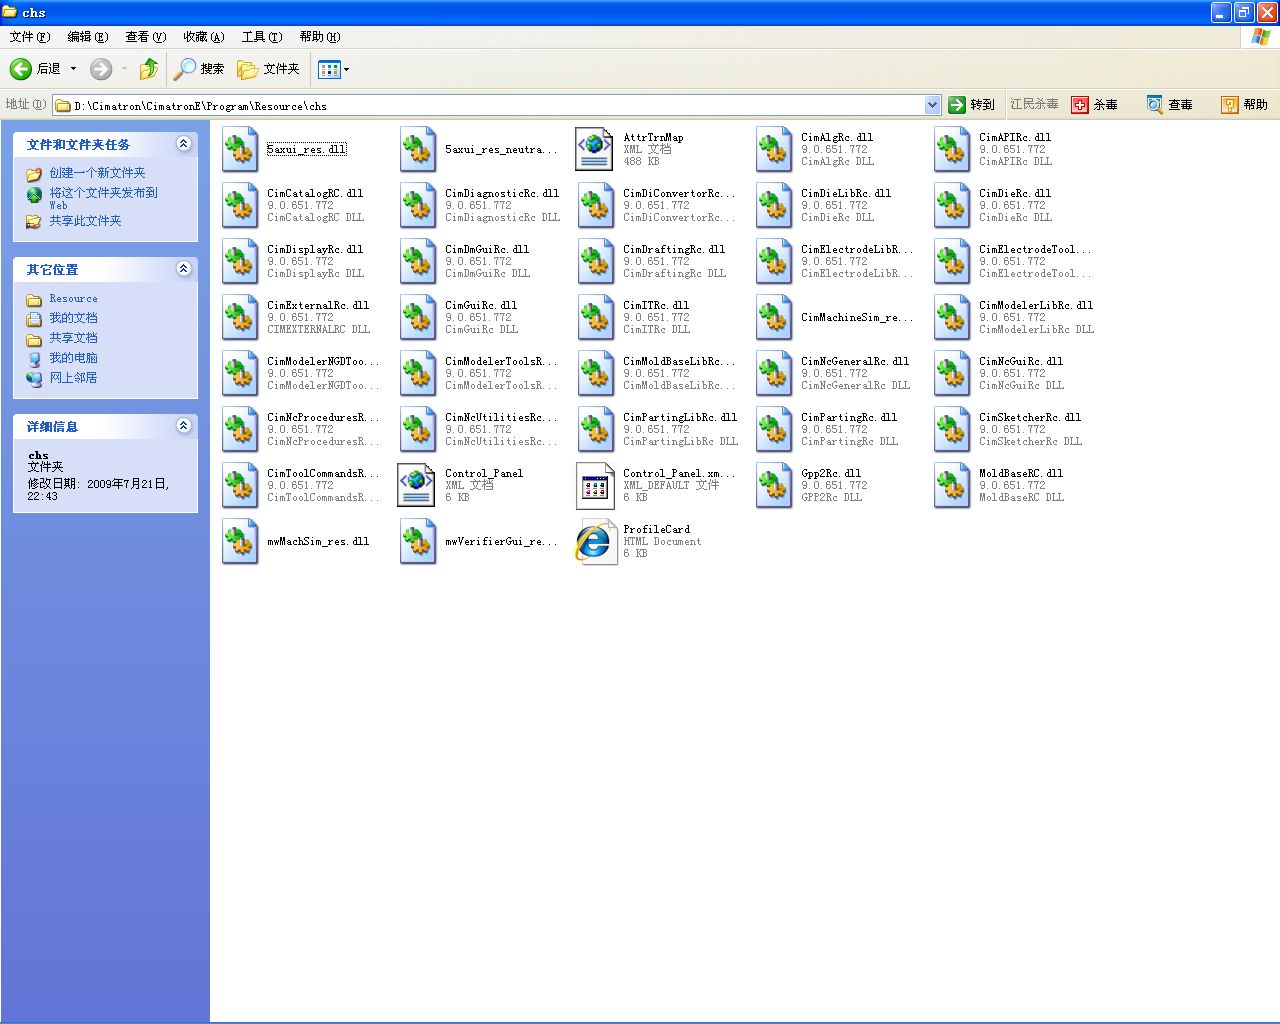Open 我的电脑 from other places

click(x=74, y=358)
